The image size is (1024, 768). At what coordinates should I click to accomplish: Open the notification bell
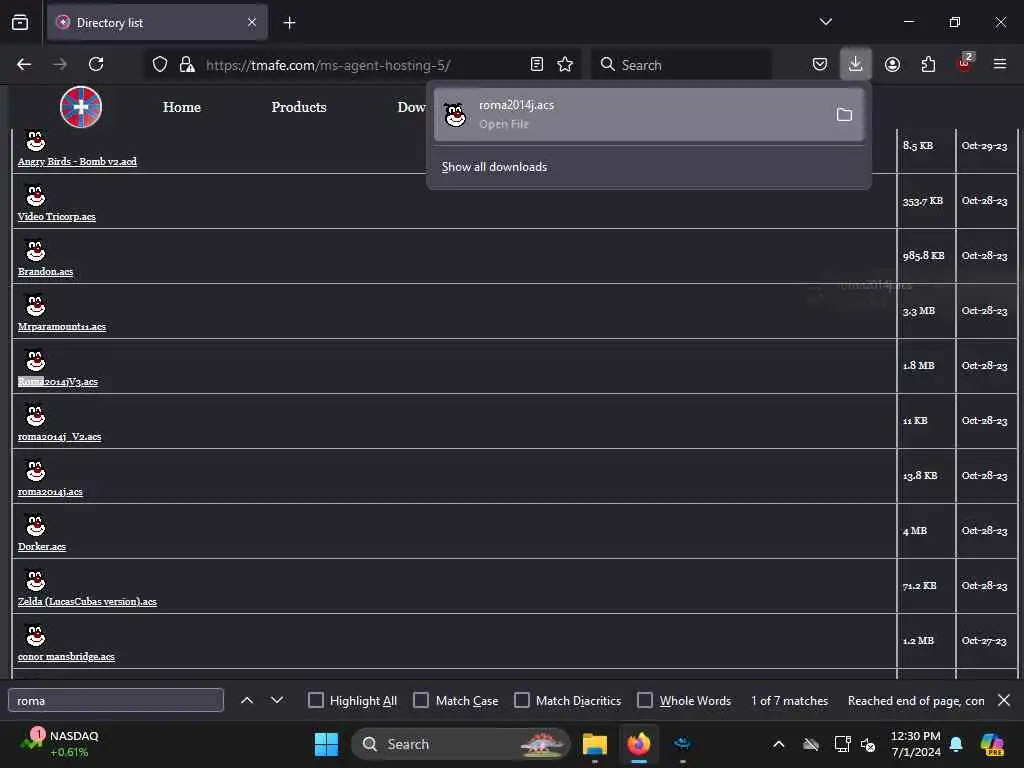click(956, 744)
